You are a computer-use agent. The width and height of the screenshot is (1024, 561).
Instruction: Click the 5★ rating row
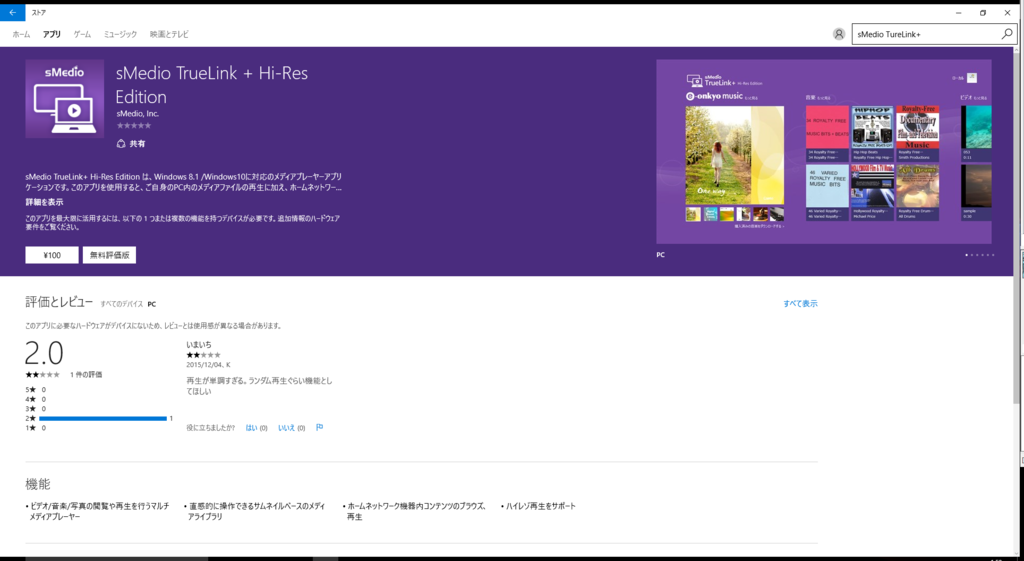[x=35, y=390]
